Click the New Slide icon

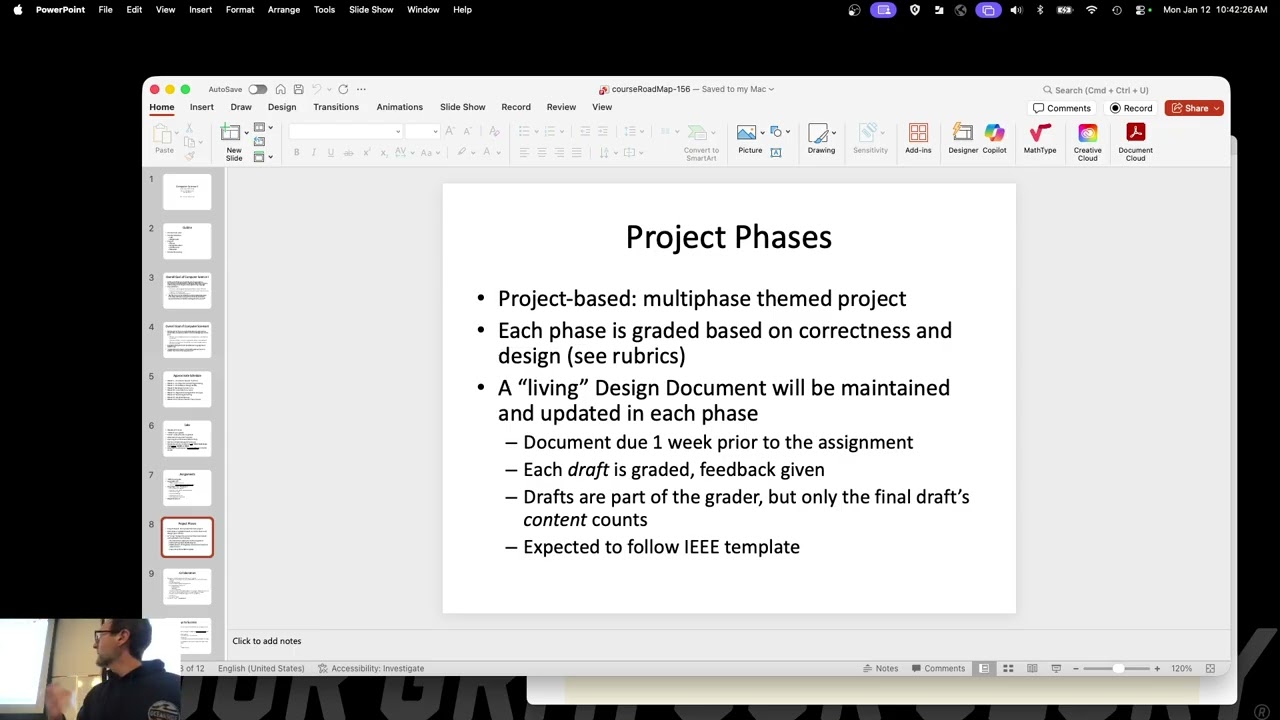(231, 132)
